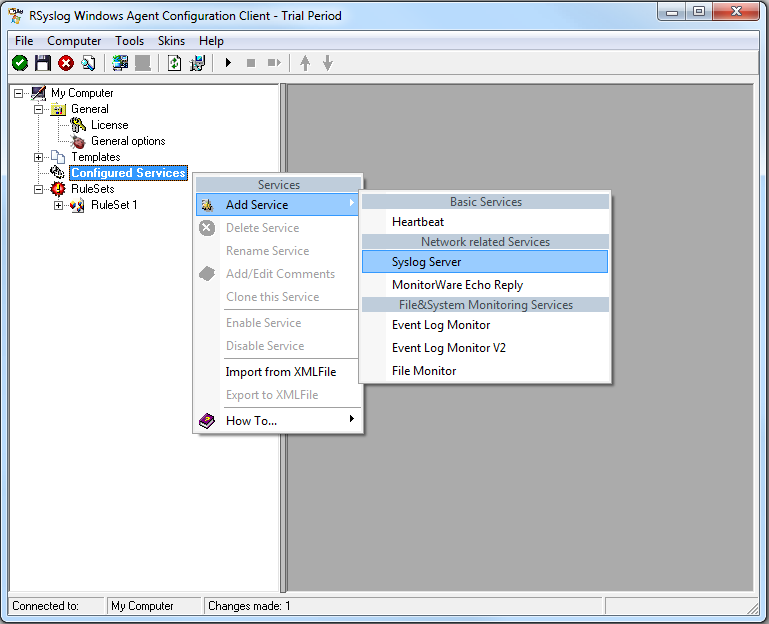This screenshot has height=624, width=769.
Task: Collapse the My Computer tree node
Action: [19, 93]
